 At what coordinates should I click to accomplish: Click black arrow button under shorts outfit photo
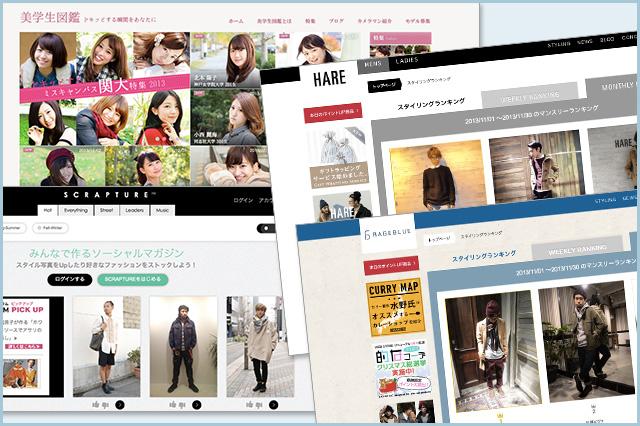tap(120, 405)
